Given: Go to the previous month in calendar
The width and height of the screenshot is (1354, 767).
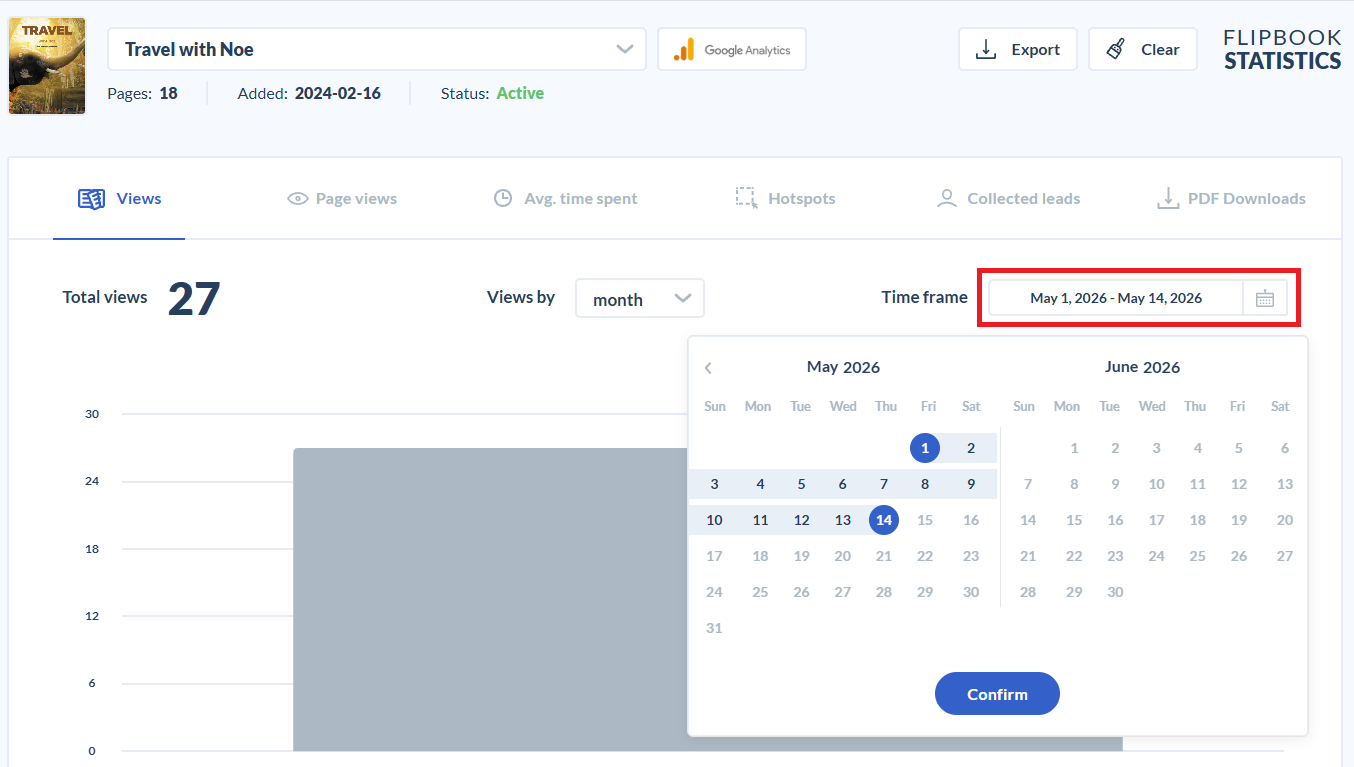Looking at the screenshot, I should (708, 368).
